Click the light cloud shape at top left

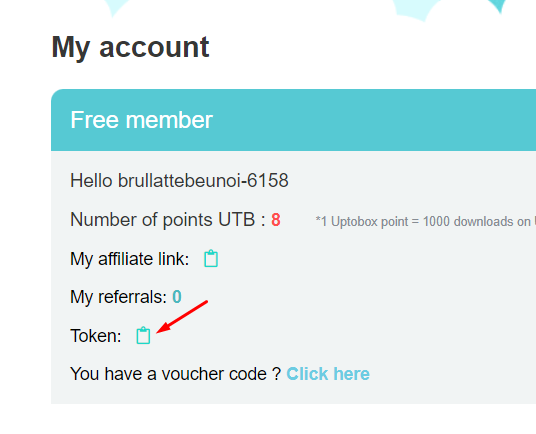click(x=117, y=8)
